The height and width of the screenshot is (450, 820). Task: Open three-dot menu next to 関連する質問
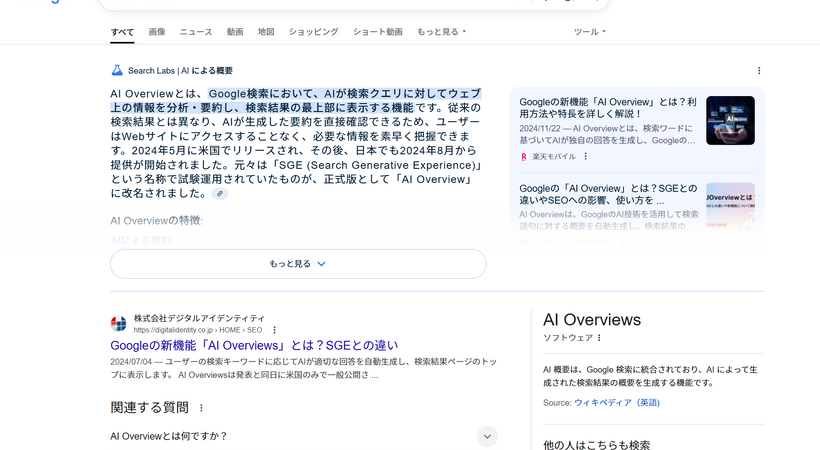click(201, 408)
